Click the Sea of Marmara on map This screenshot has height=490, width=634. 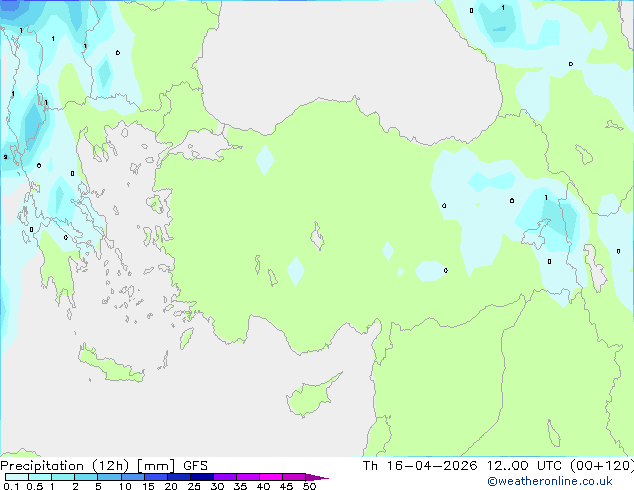tap(206, 145)
